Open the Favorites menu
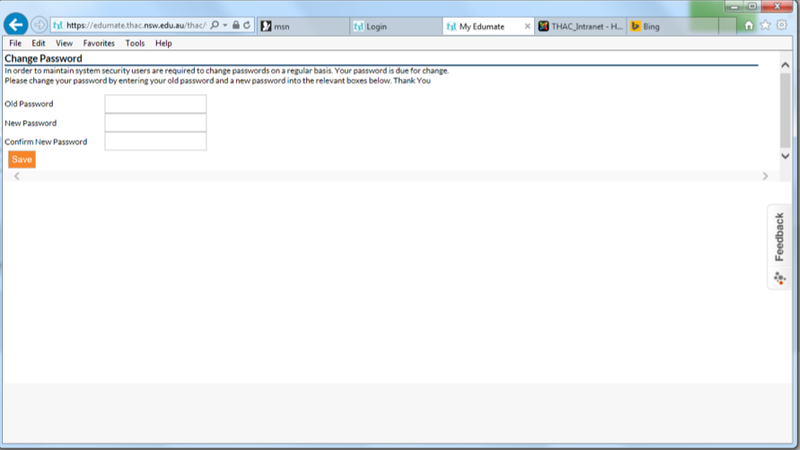This screenshot has height=450, width=800. (x=99, y=43)
